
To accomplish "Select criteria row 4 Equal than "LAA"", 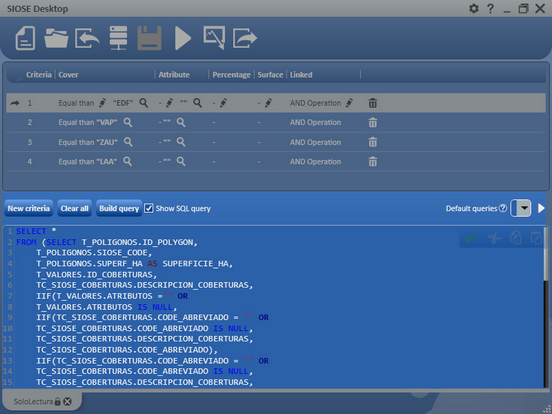I will point(276,162).
